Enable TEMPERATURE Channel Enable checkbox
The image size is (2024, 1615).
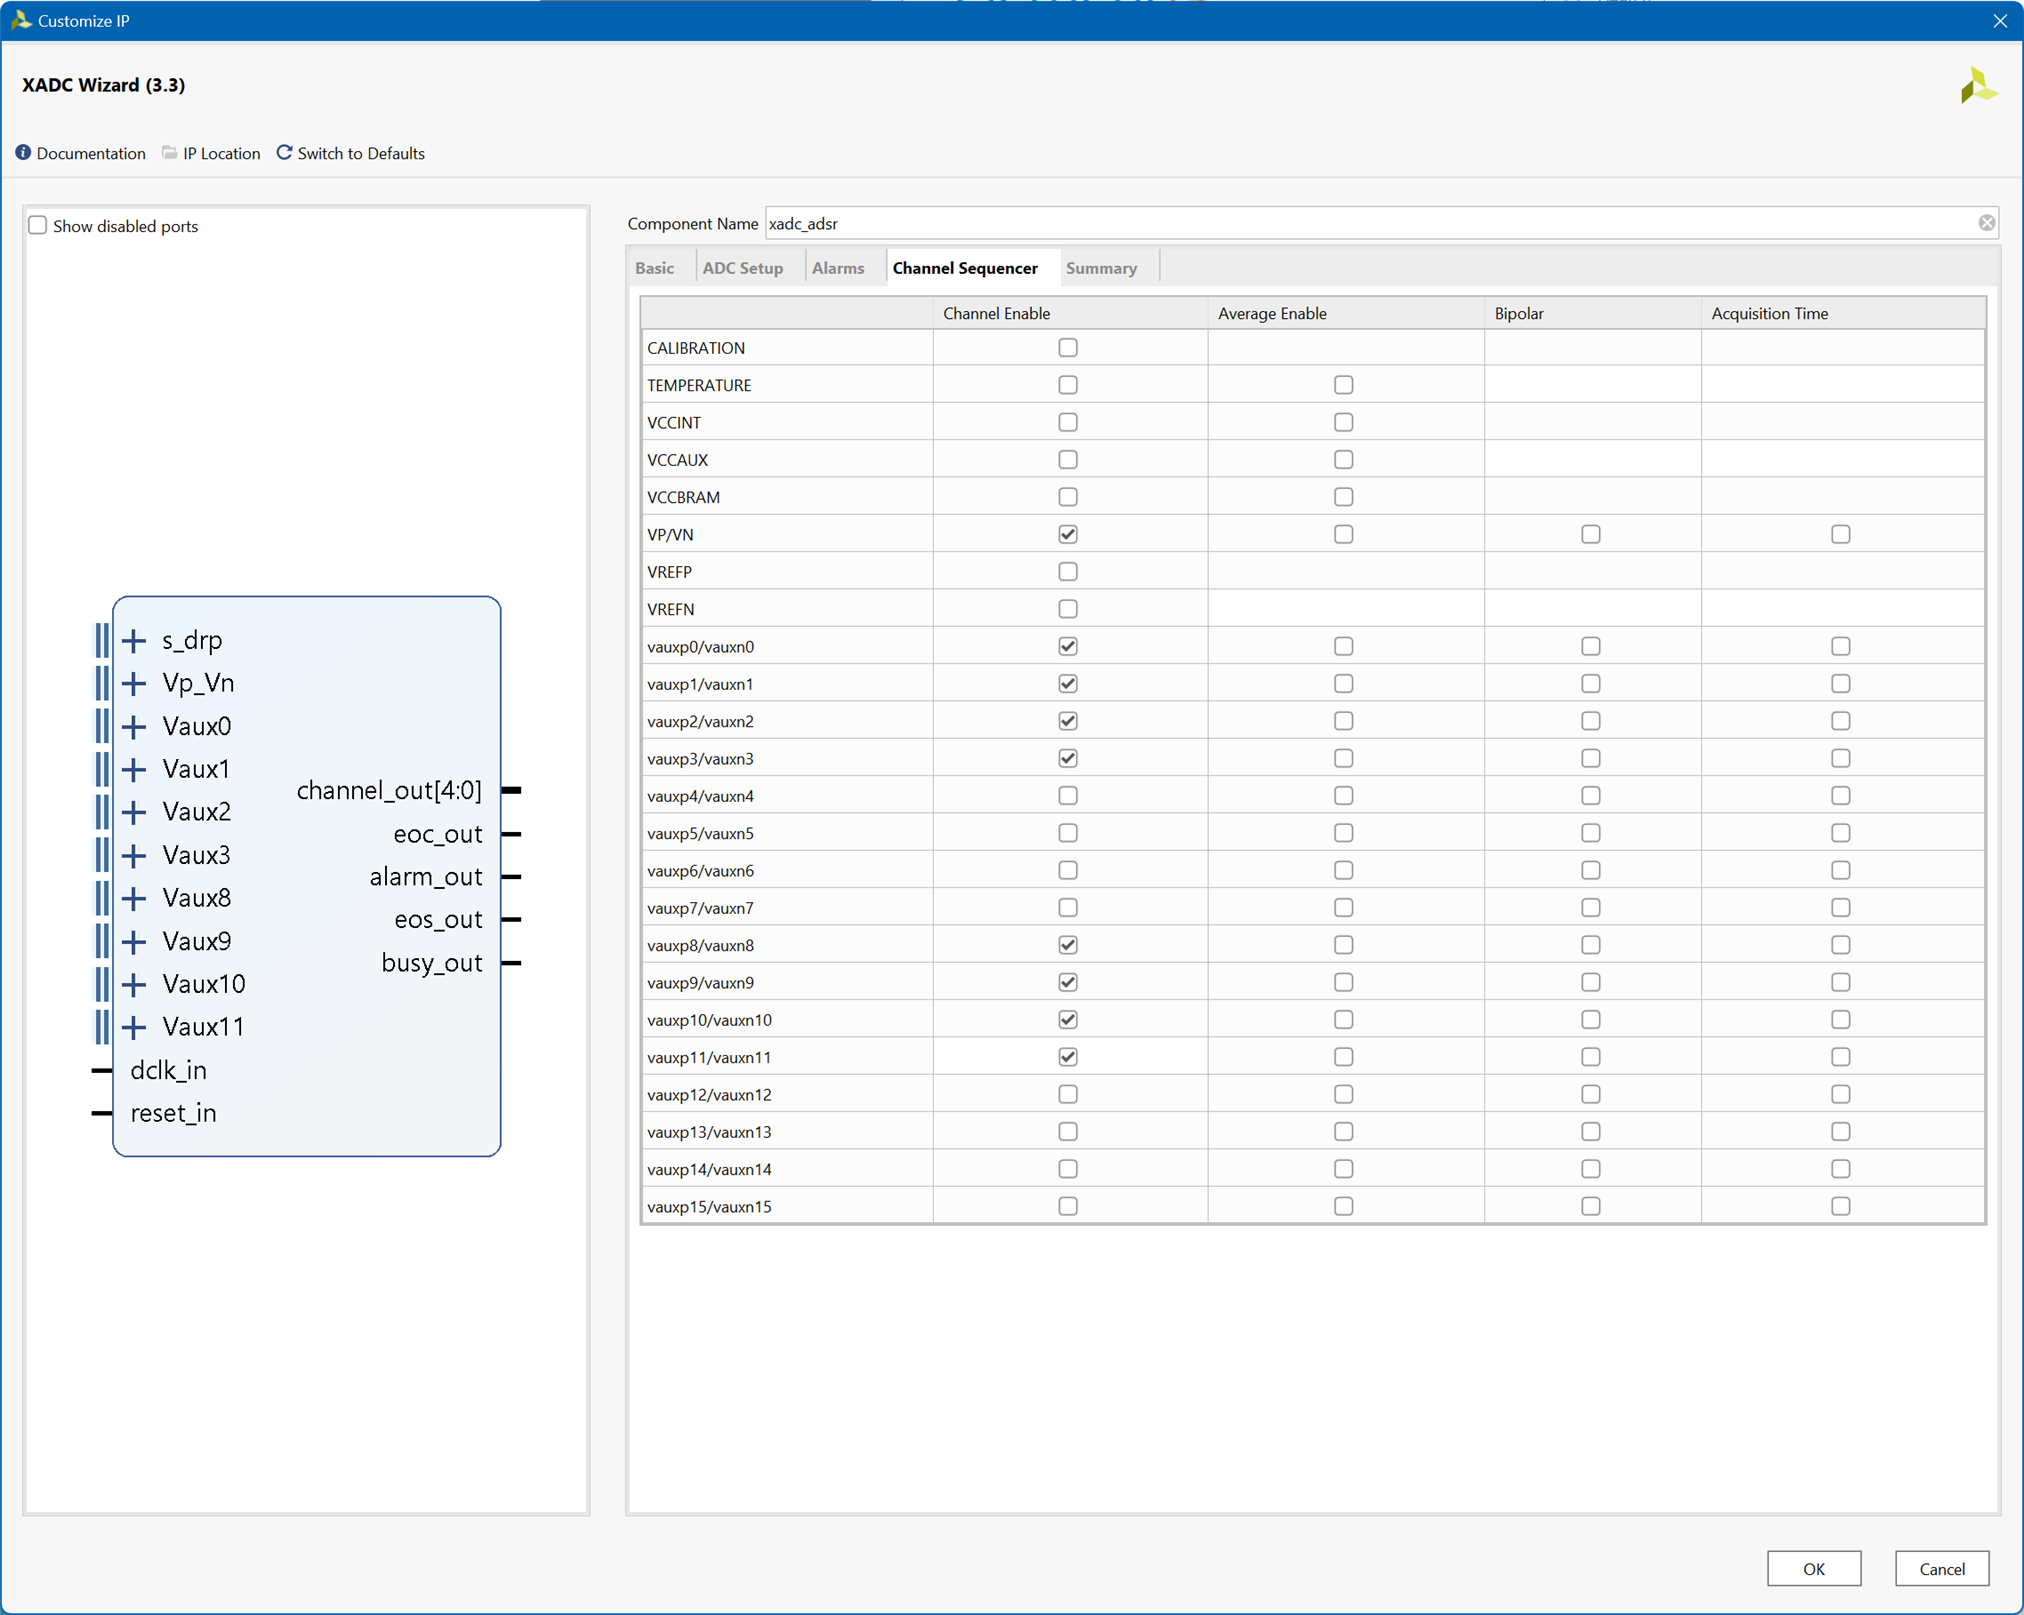pyautogui.click(x=1068, y=385)
